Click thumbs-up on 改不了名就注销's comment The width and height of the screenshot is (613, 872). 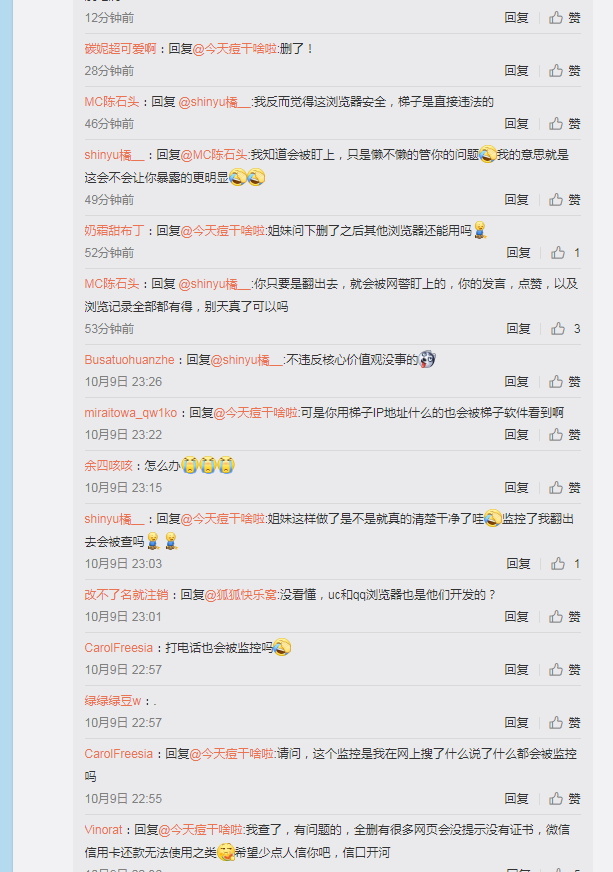tap(565, 617)
